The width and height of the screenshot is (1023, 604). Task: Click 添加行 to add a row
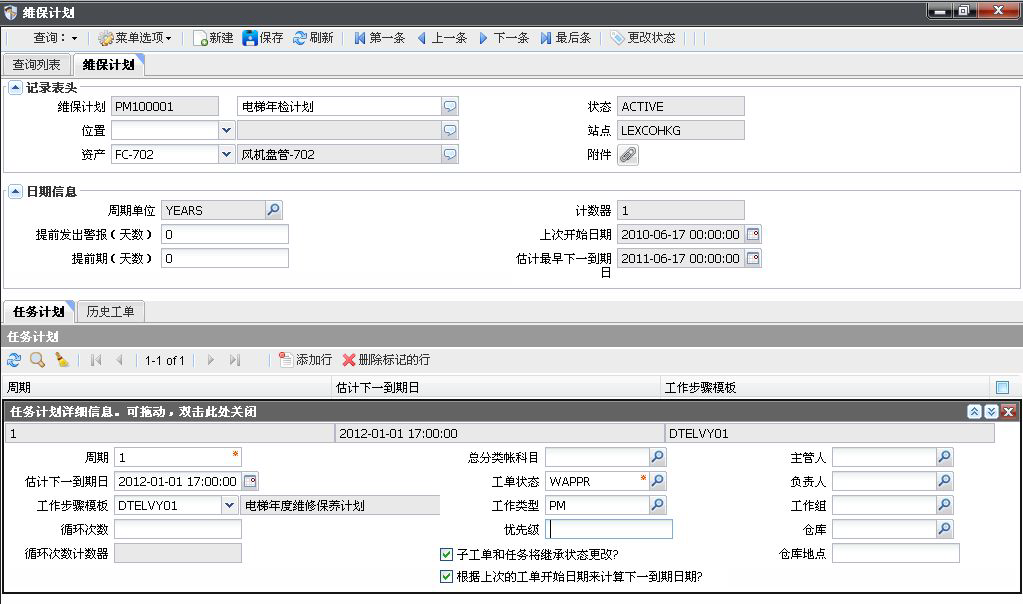click(x=305, y=359)
